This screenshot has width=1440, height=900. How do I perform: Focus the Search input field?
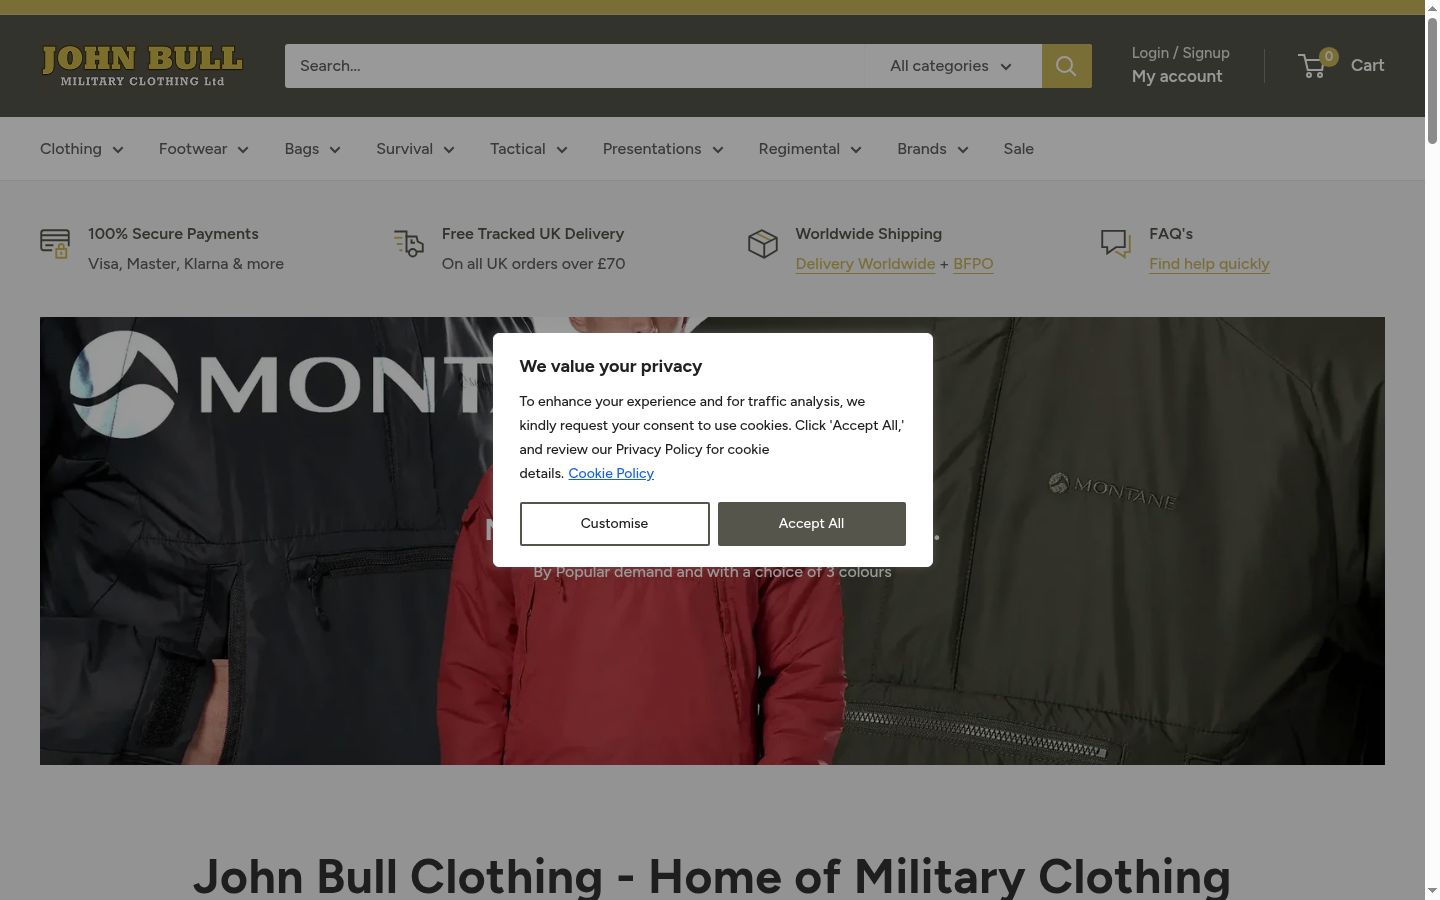click(x=575, y=66)
